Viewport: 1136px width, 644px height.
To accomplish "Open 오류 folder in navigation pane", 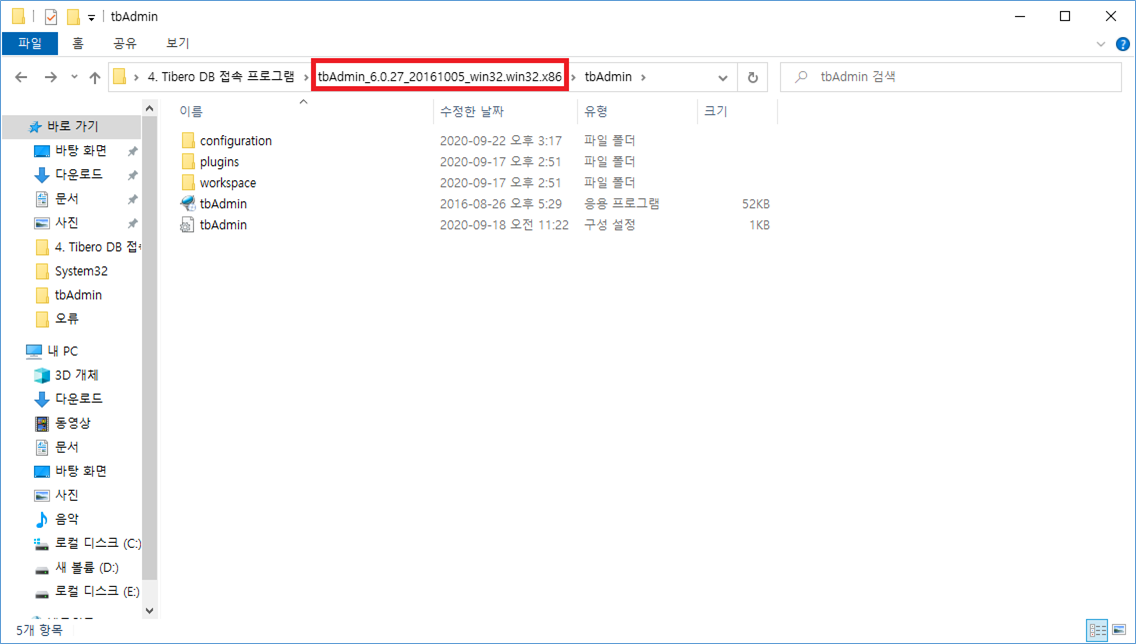I will tap(67, 319).
